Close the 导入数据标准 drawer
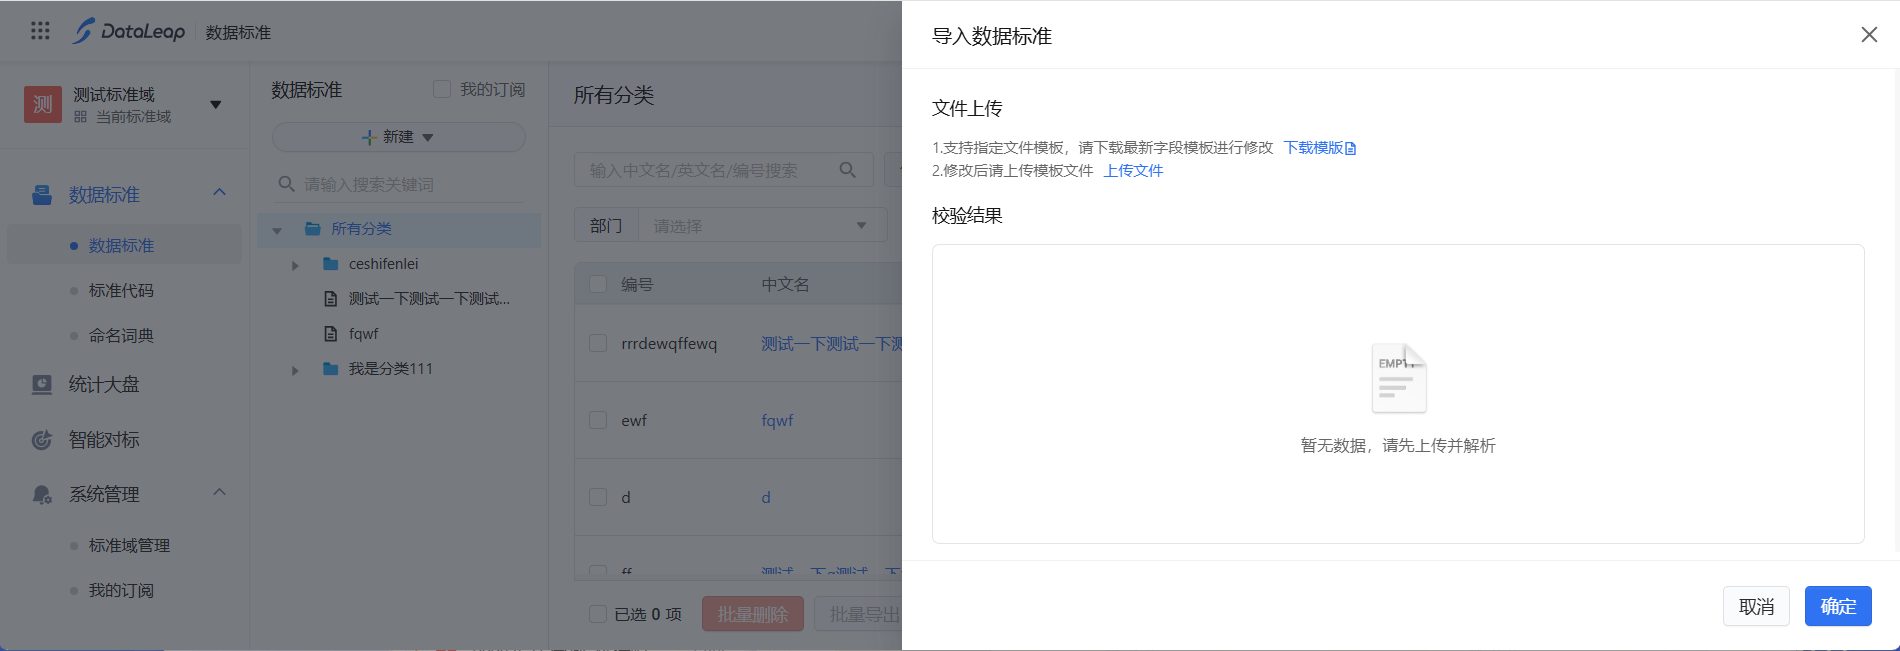Viewport: 1900px width, 651px height. (1869, 35)
